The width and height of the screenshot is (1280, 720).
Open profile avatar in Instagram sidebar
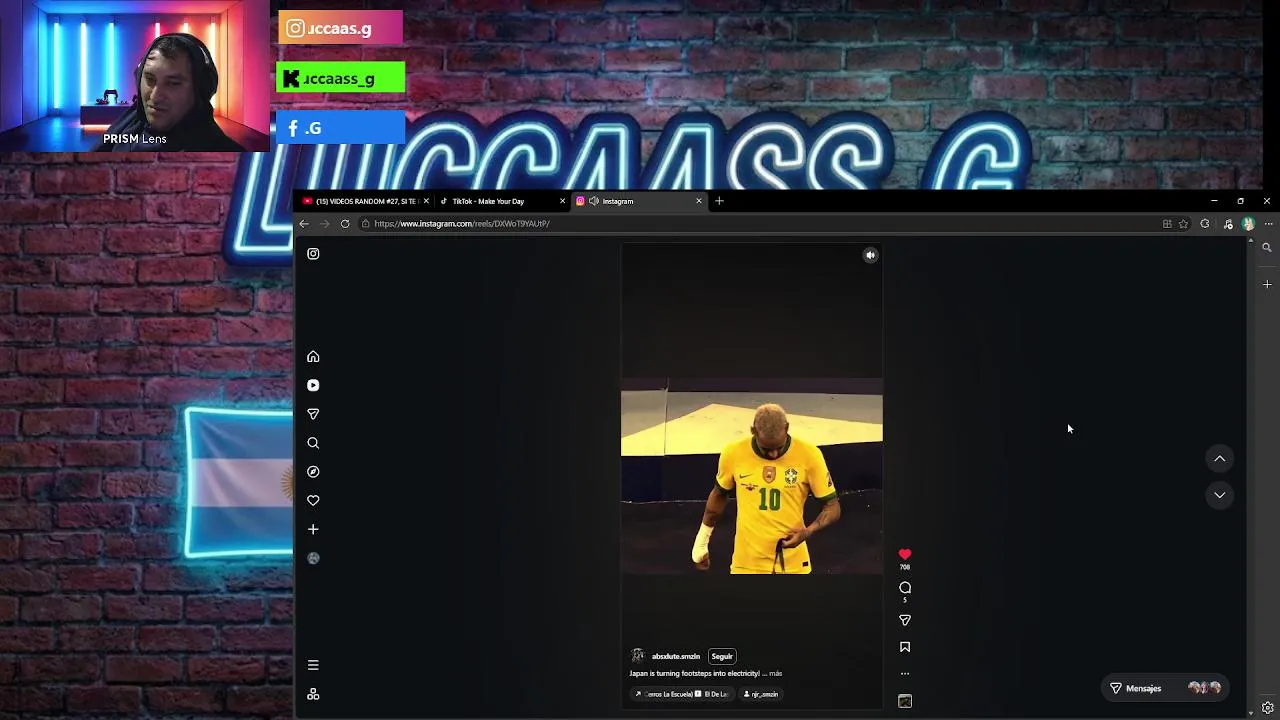313,558
